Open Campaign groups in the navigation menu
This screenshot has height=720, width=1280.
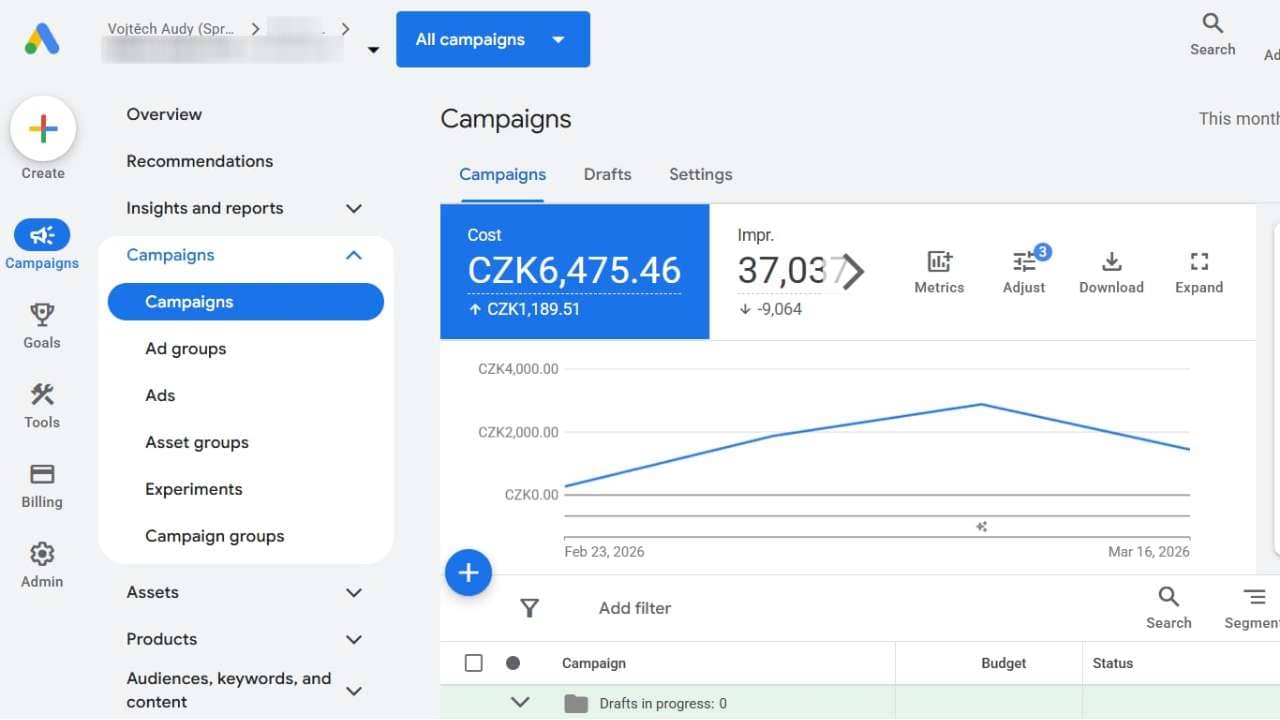(214, 535)
